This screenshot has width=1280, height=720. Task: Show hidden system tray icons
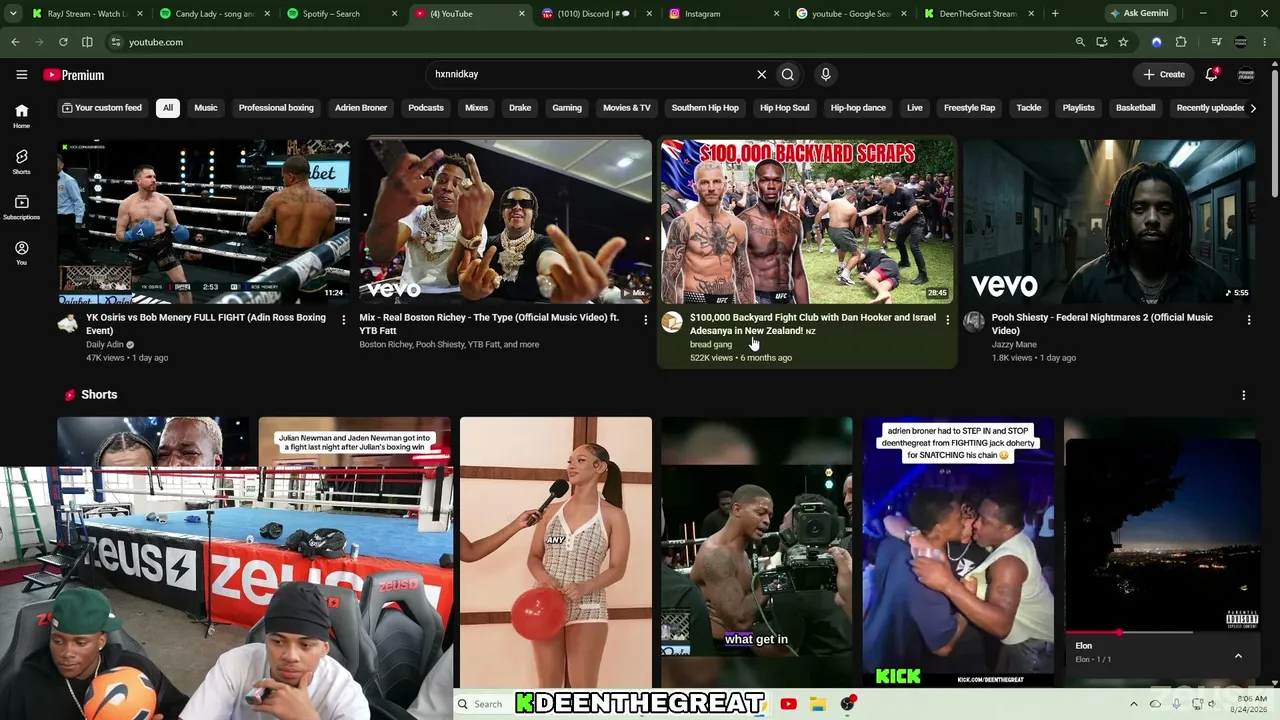click(1133, 704)
